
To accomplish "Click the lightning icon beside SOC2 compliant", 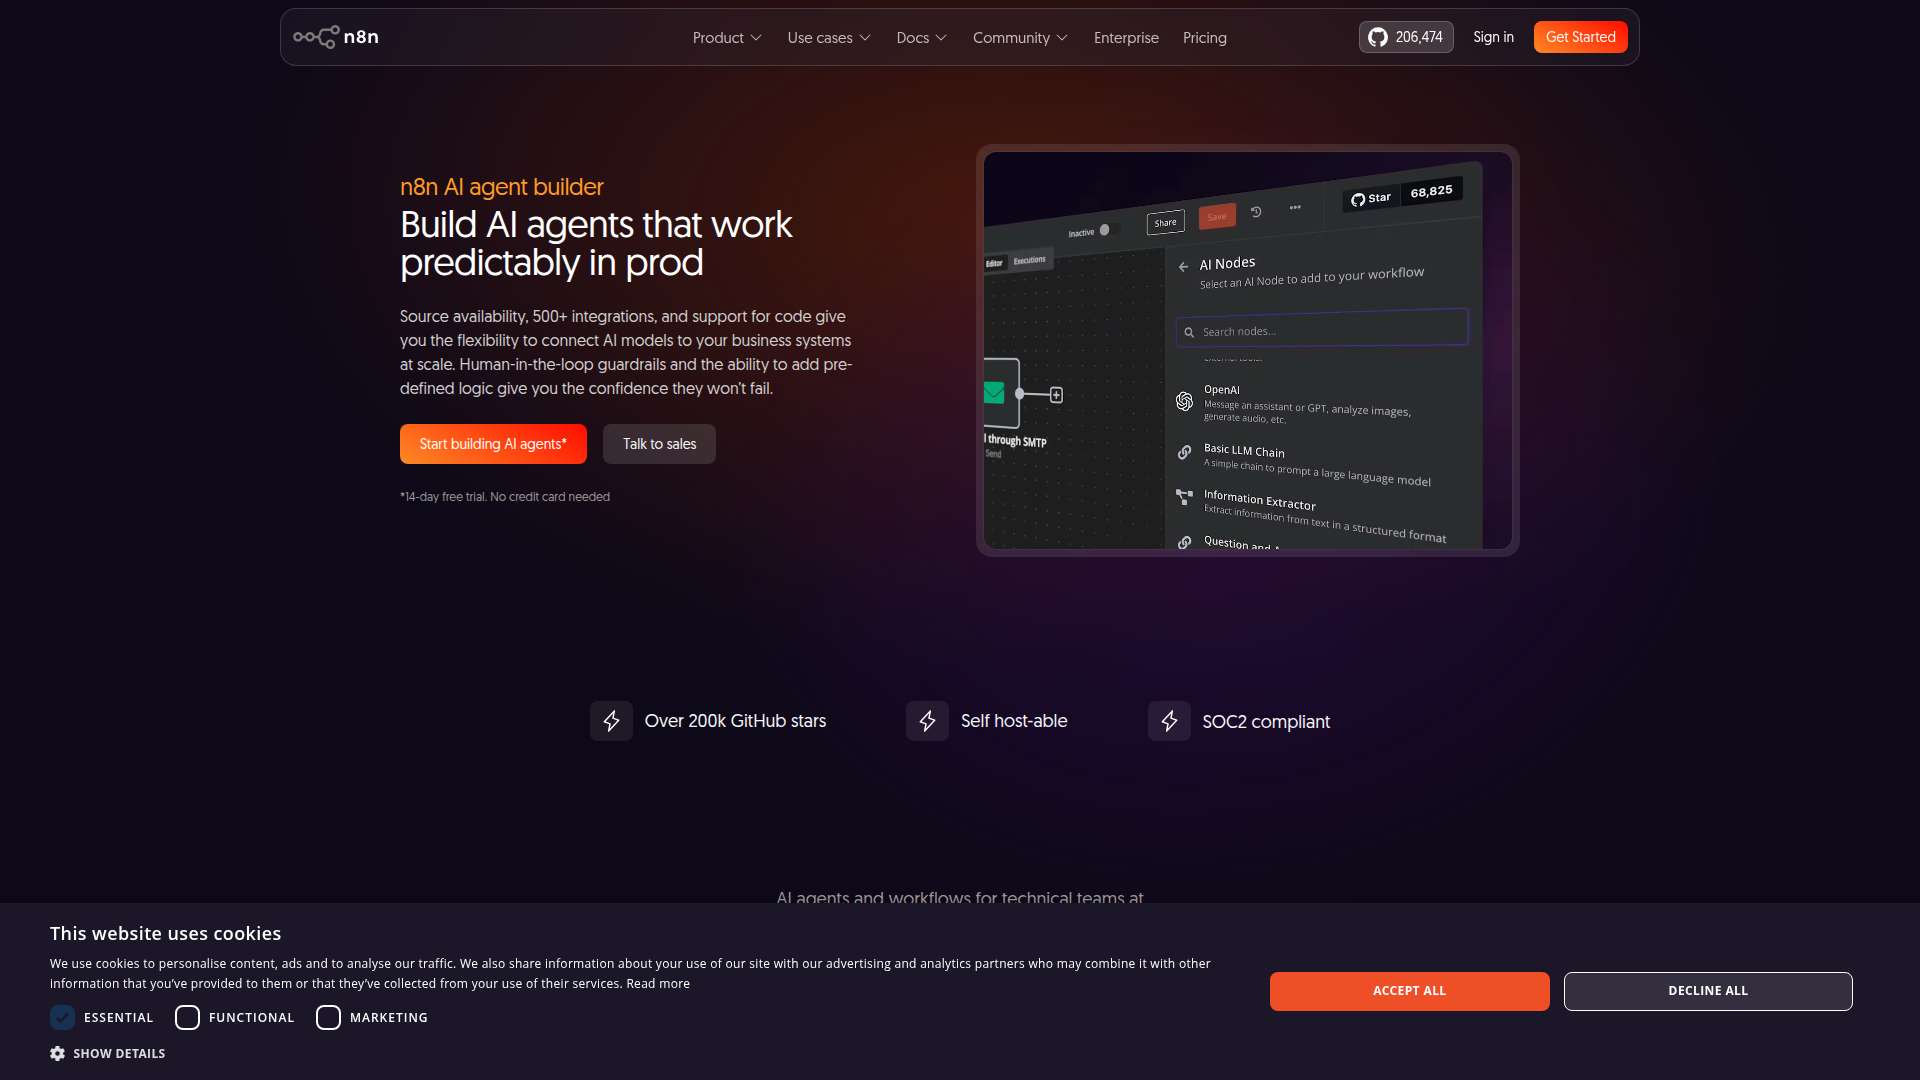I will point(1169,721).
